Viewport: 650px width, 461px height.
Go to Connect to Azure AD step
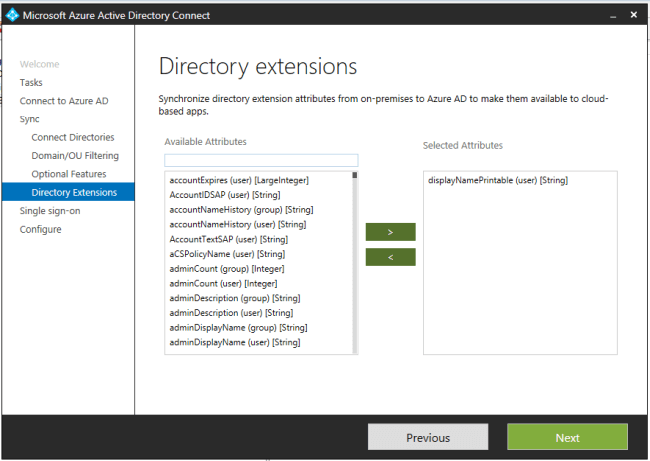(x=64, y=101)
